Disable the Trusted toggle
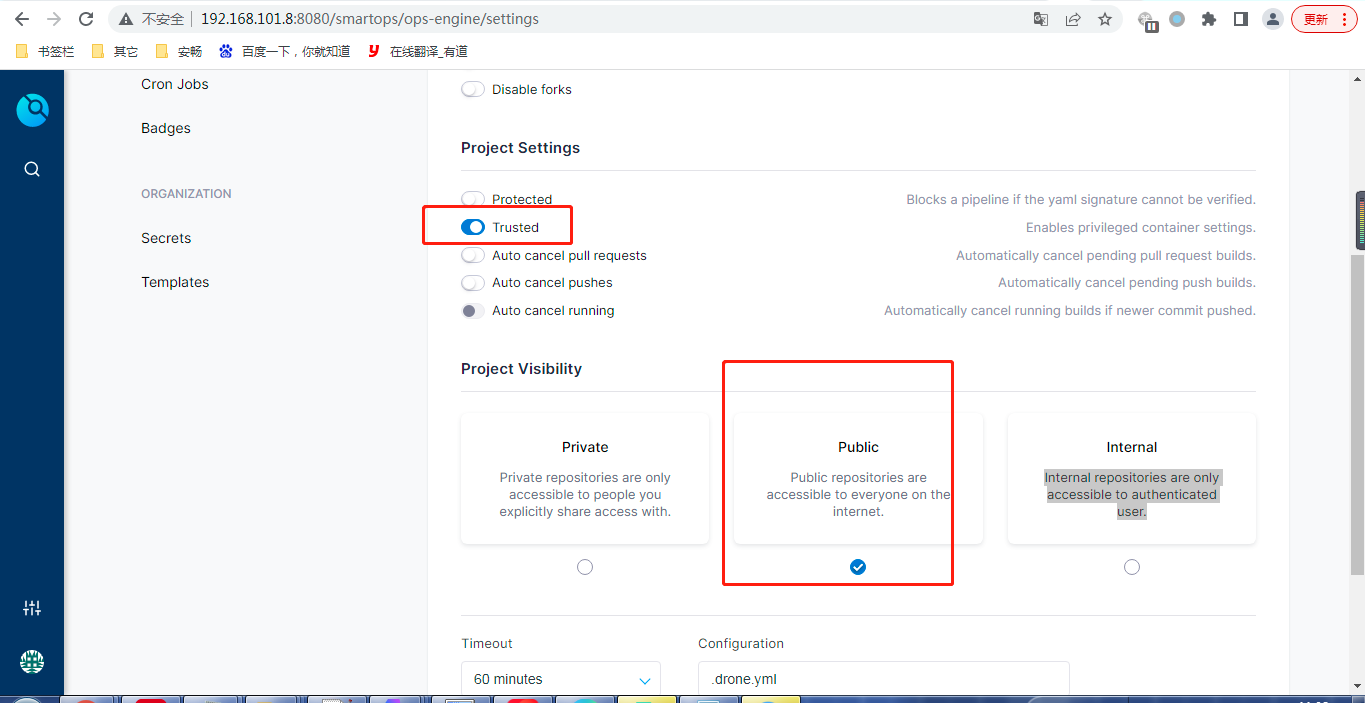This screenshot has width=1365, height=703. (x=471, y=227)
